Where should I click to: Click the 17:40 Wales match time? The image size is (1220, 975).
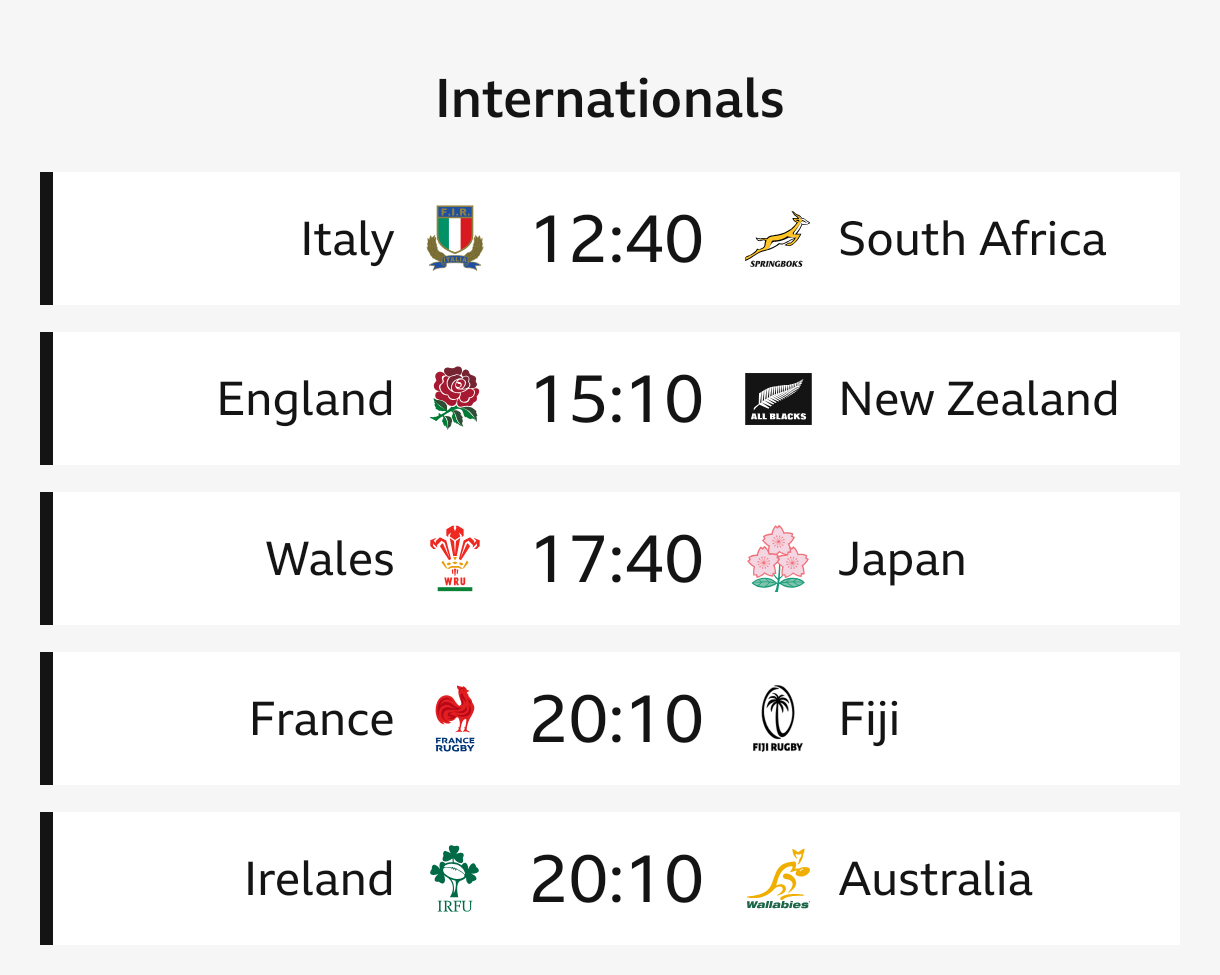(x=617, y=559)
